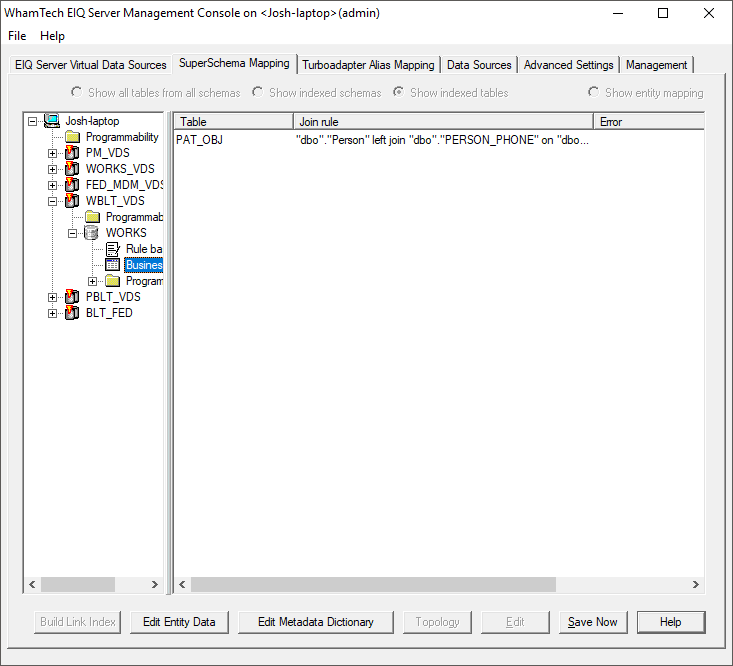Image resolution: width=733 pixels, height=666 pixels.
Task: Click the Josh-laptop computer icon
Action: pos(52,121)
